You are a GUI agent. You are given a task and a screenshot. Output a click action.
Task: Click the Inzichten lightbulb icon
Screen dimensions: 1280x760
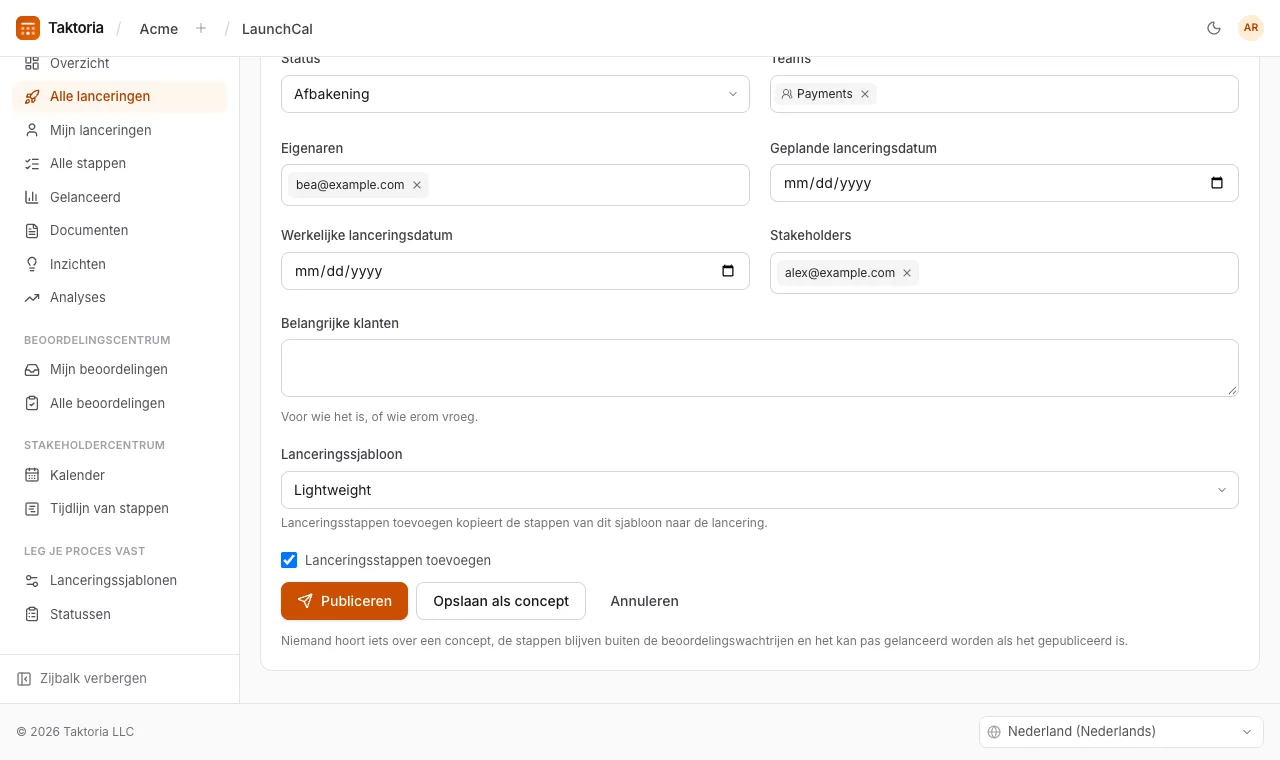click(x=32, y=264)
